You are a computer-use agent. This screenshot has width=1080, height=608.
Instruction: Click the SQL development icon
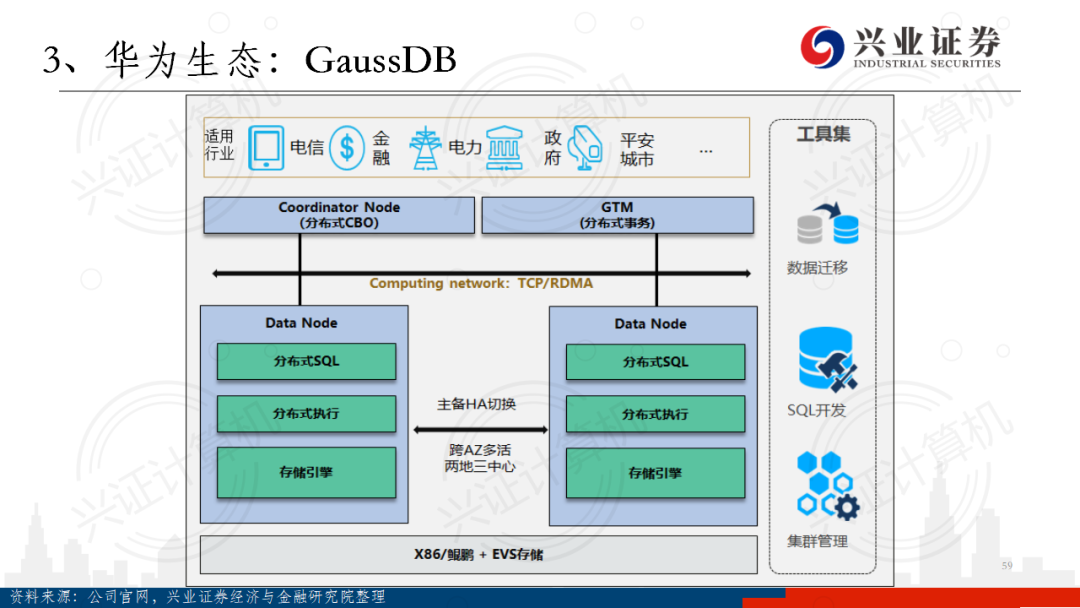click(x=824, y=359)
